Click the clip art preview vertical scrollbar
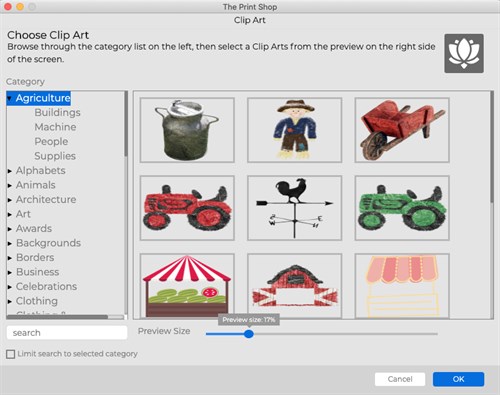The height and width of the screenshot is (395, 500). pos(492,147)
